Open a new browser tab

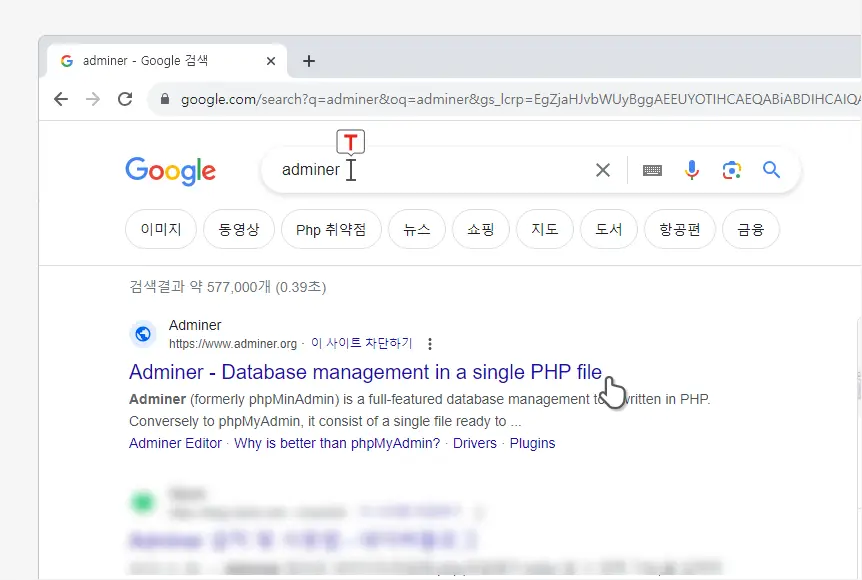click(309, 61)
